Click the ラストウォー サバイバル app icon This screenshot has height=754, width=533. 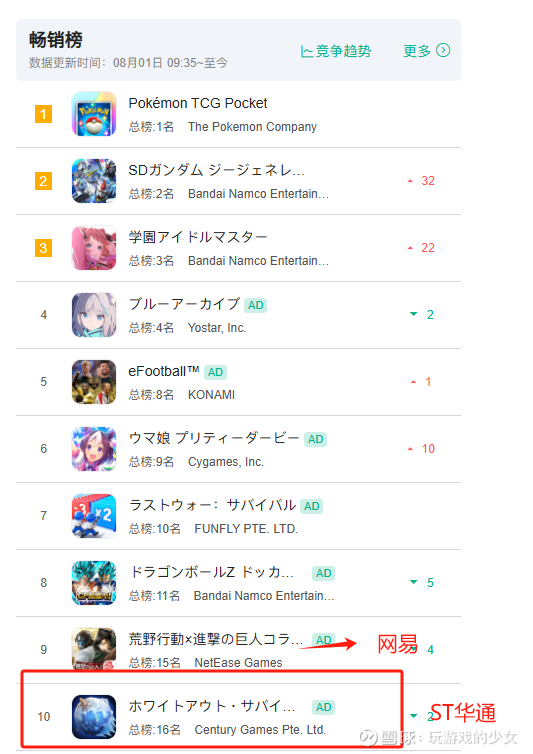click(x=94, y=516)
